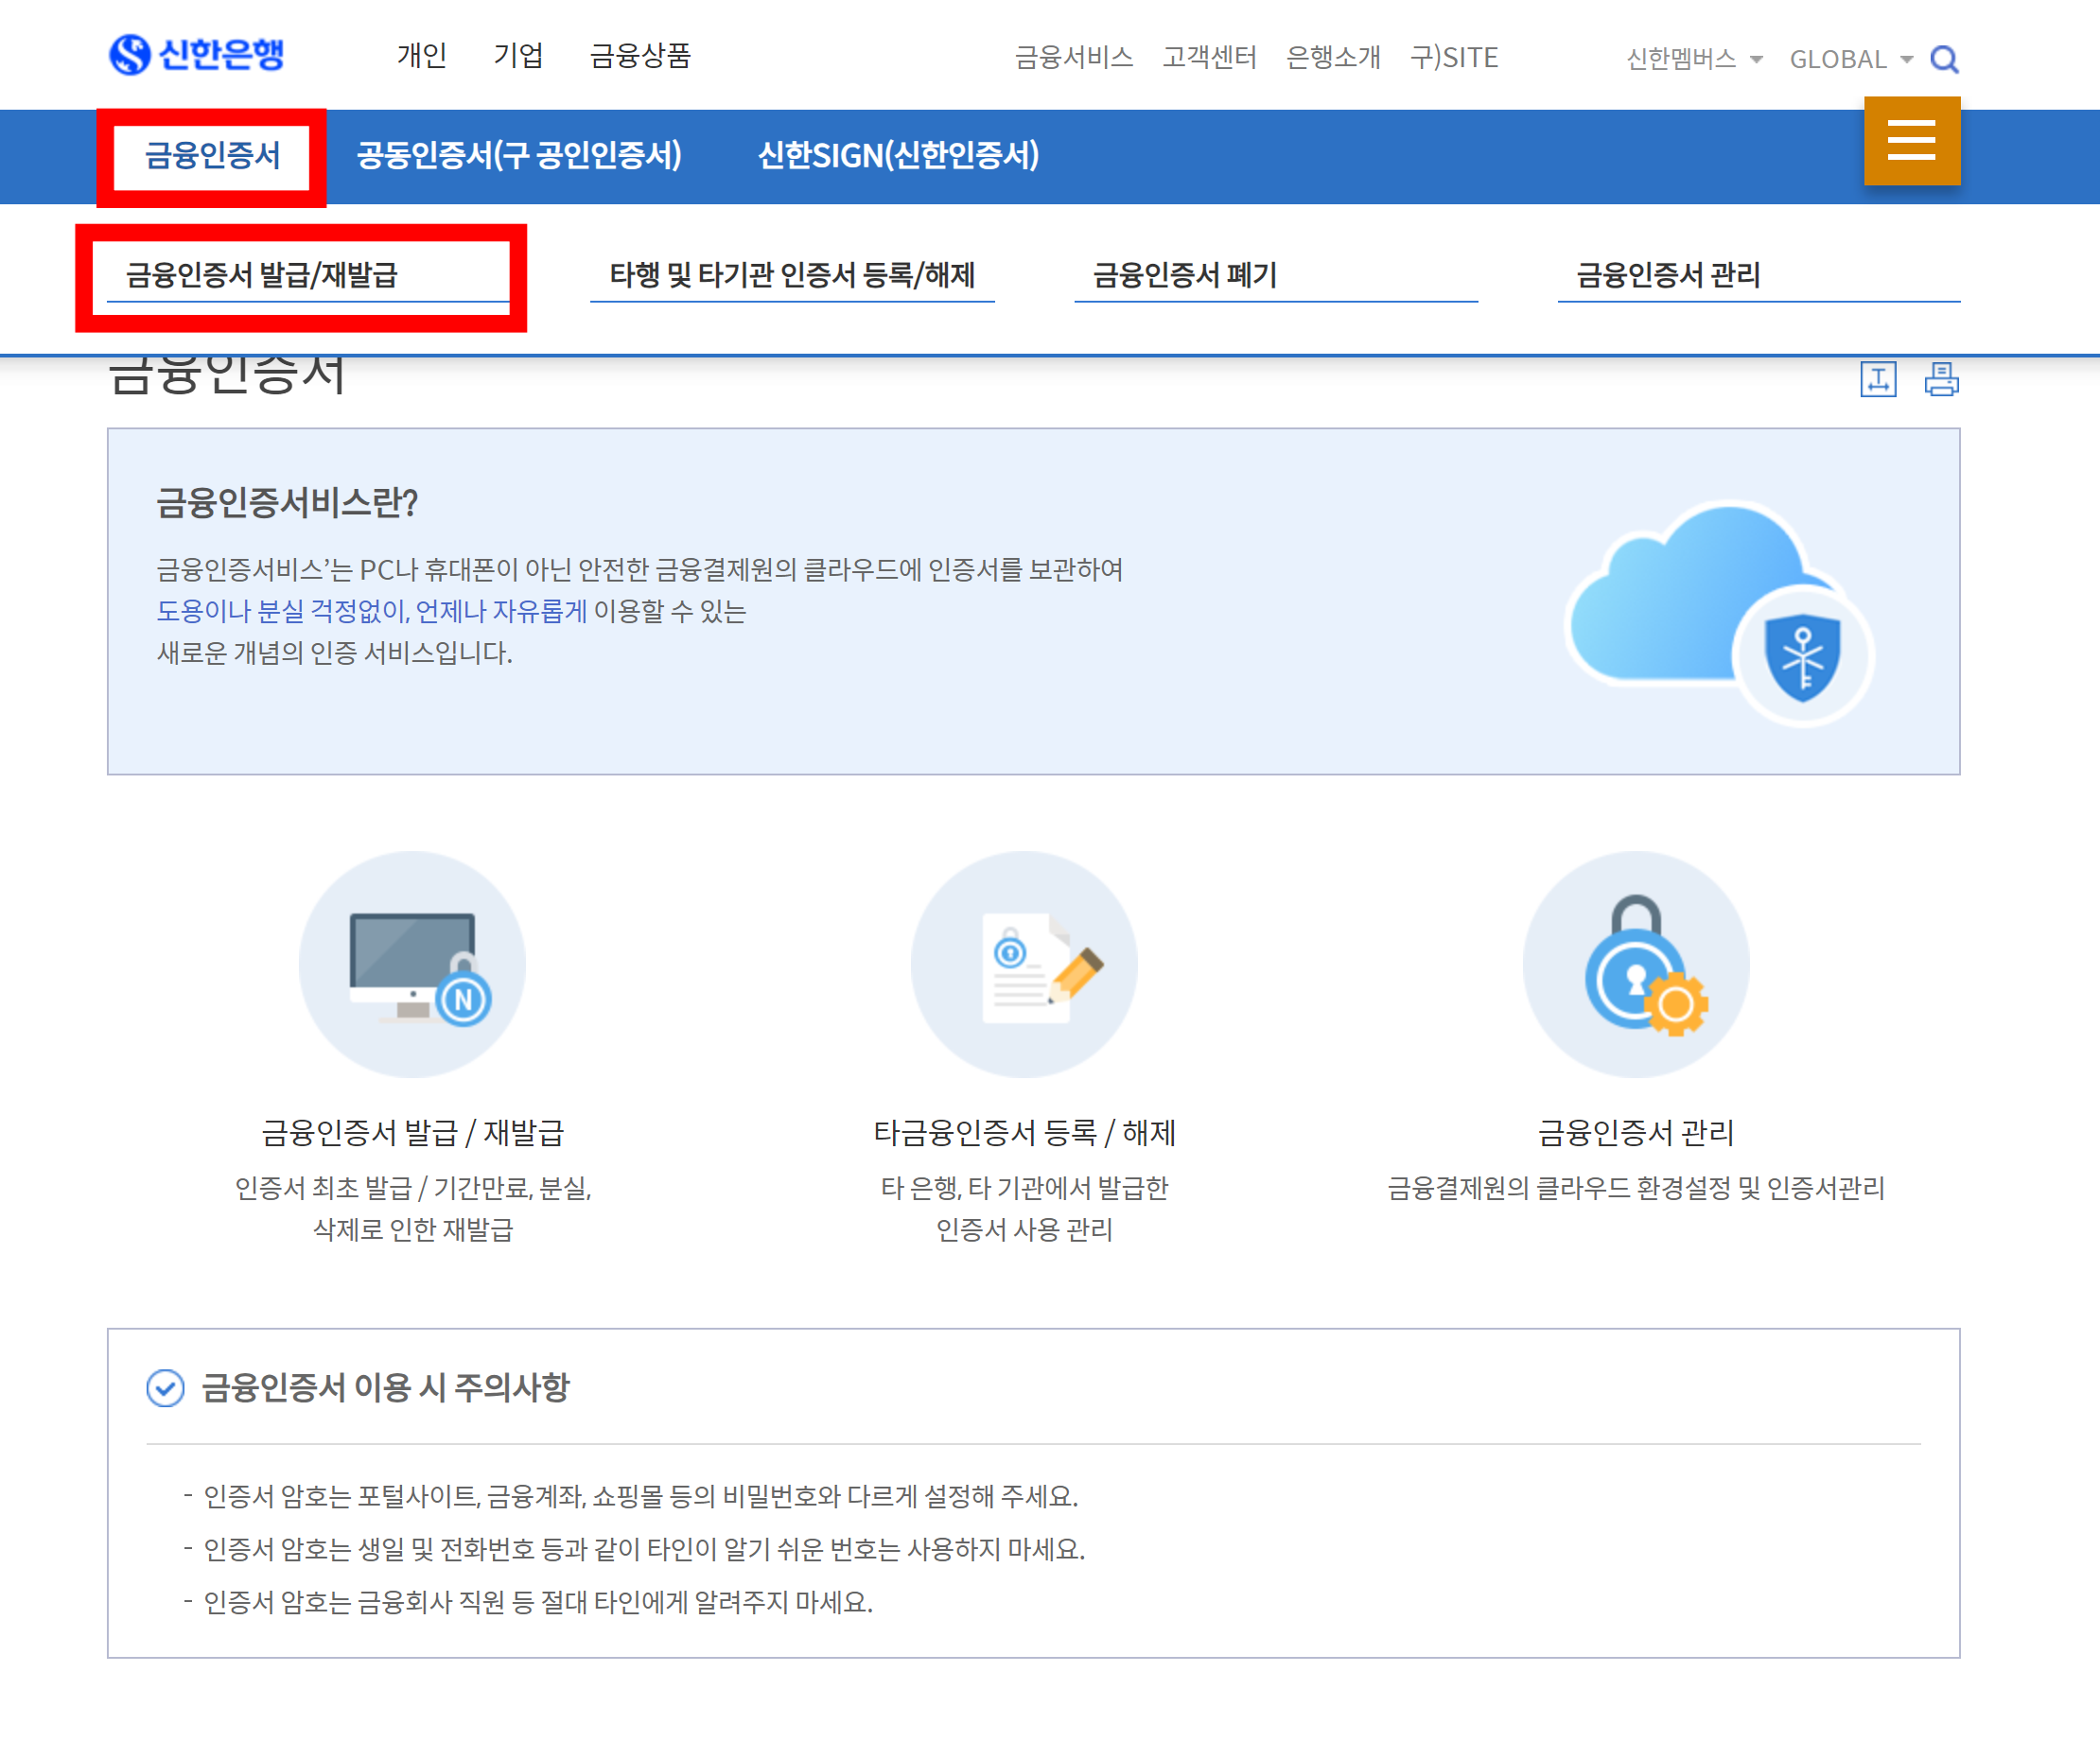The width and height of the screenshot is (2100, 1759).
Task: Click the text size adjust icon
Action: coord(1877,379)
